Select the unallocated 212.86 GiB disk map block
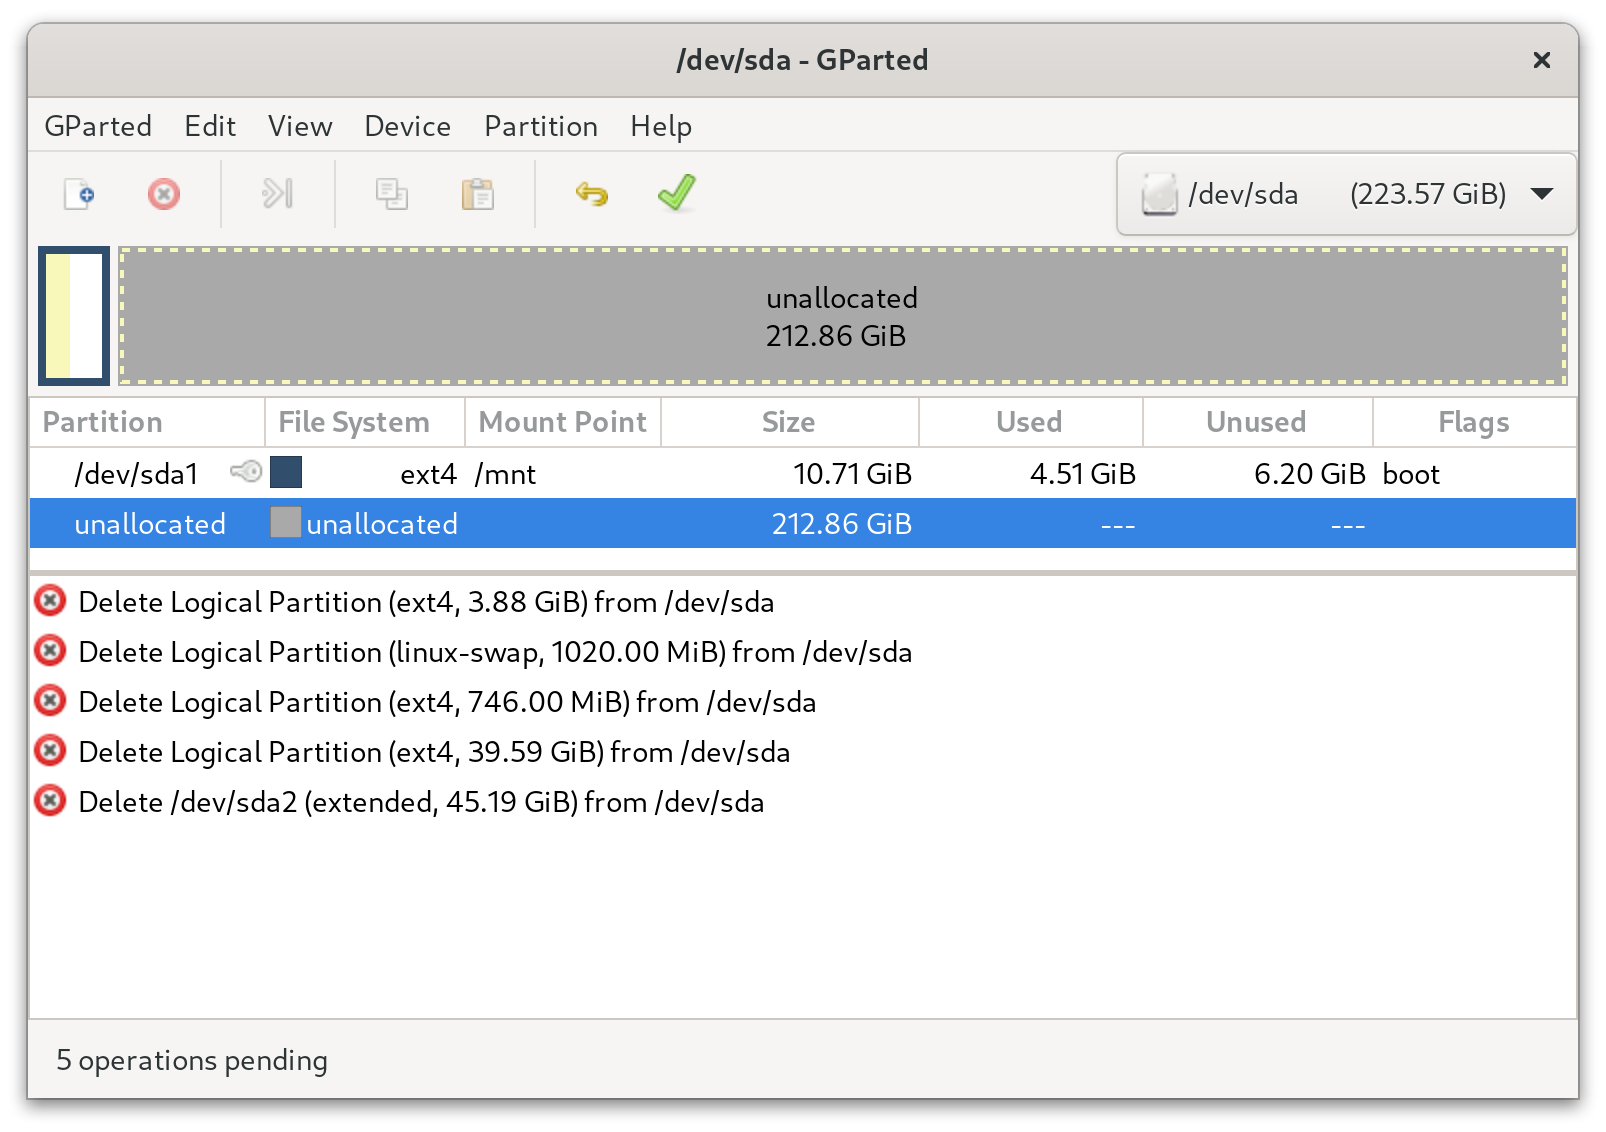Image resolution: width=1606 pixels, height=1132 pixels. 843,316
